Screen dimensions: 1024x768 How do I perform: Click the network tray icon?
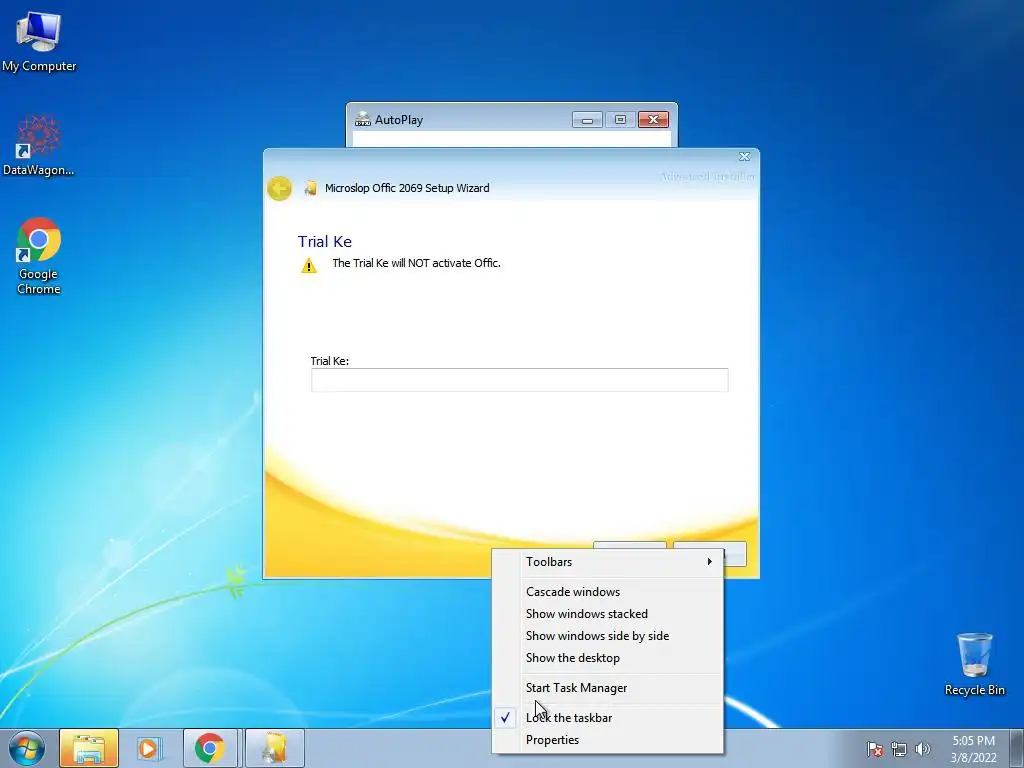[x=899, y=749]
